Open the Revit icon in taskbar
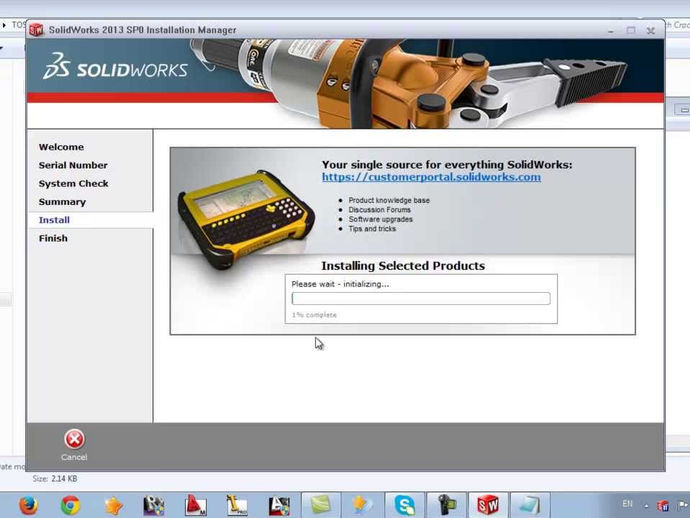 [x=154, y=505]
